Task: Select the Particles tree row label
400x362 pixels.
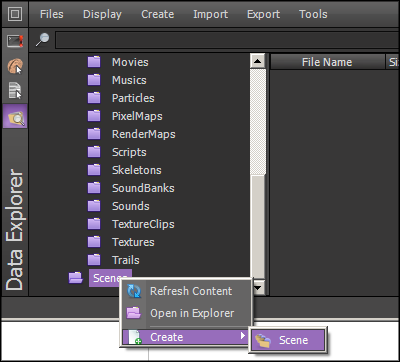Action: (133, 98)
